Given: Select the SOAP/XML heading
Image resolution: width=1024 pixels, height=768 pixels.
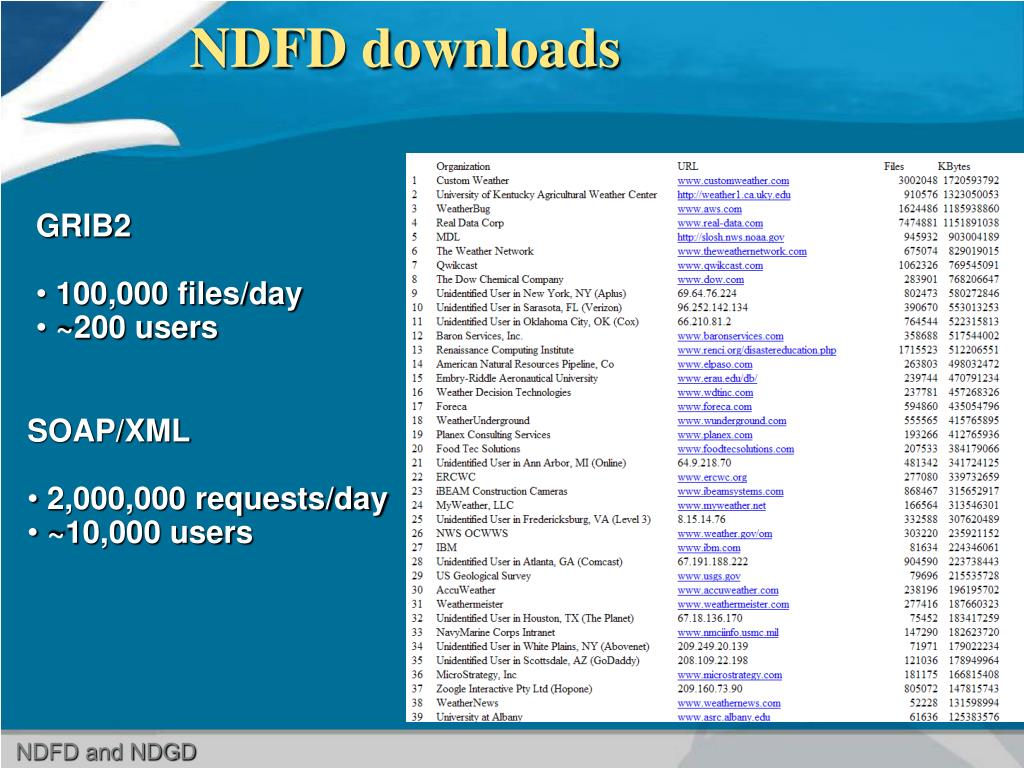Looking at the screenshot, I should pyautogui.click(x=108, y=431).
